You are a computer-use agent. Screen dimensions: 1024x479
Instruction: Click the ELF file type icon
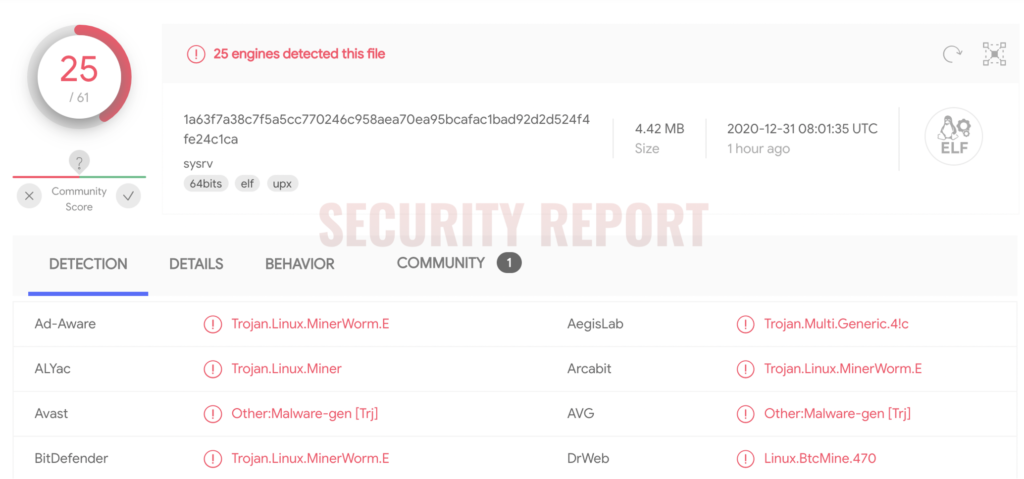click(x=953, y=137)
